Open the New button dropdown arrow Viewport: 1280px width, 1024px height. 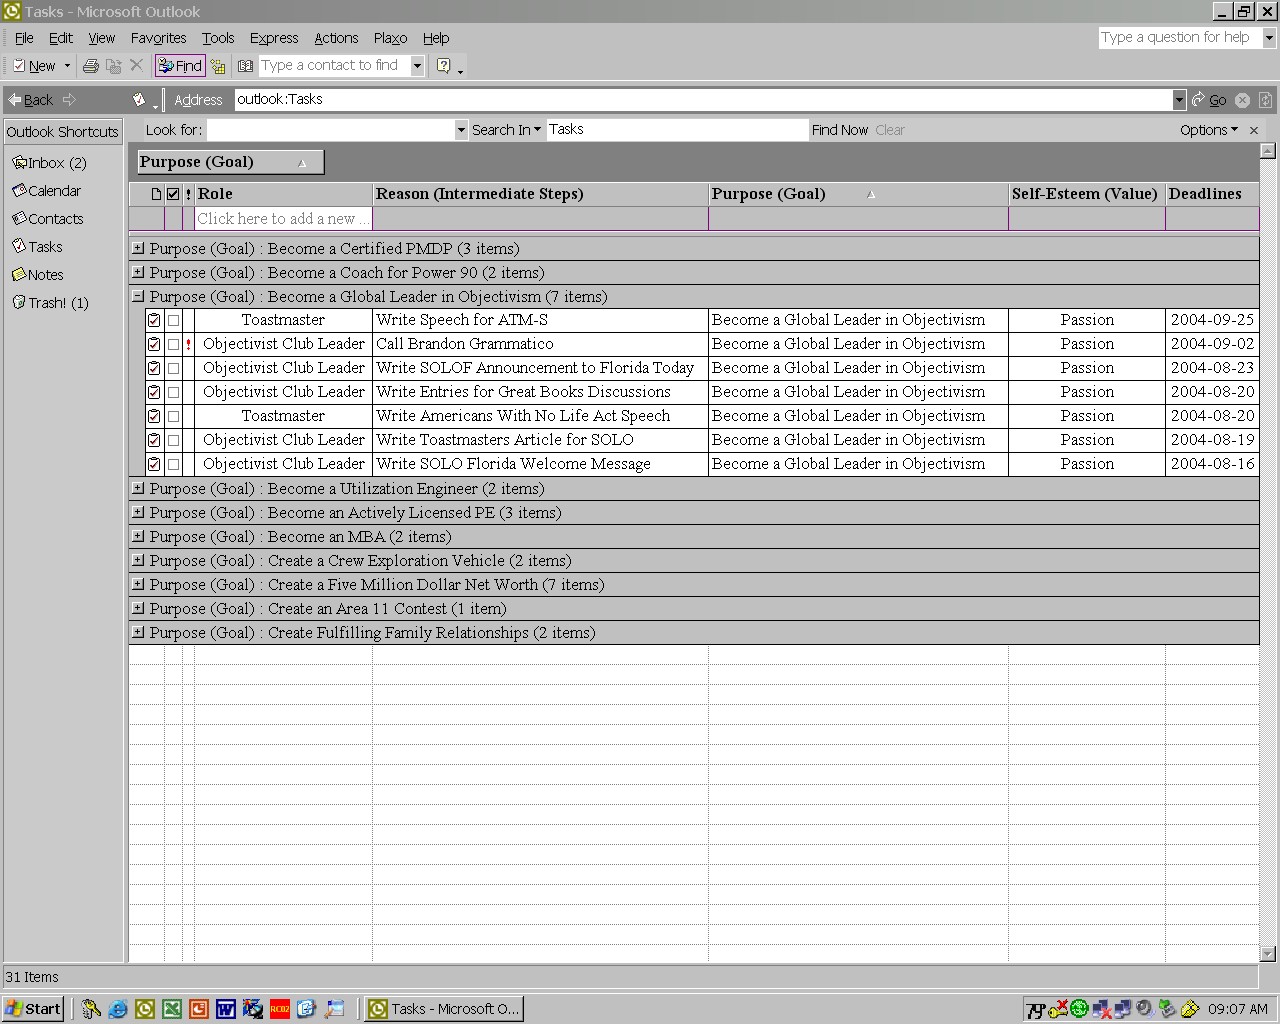[x=67, y=66]
